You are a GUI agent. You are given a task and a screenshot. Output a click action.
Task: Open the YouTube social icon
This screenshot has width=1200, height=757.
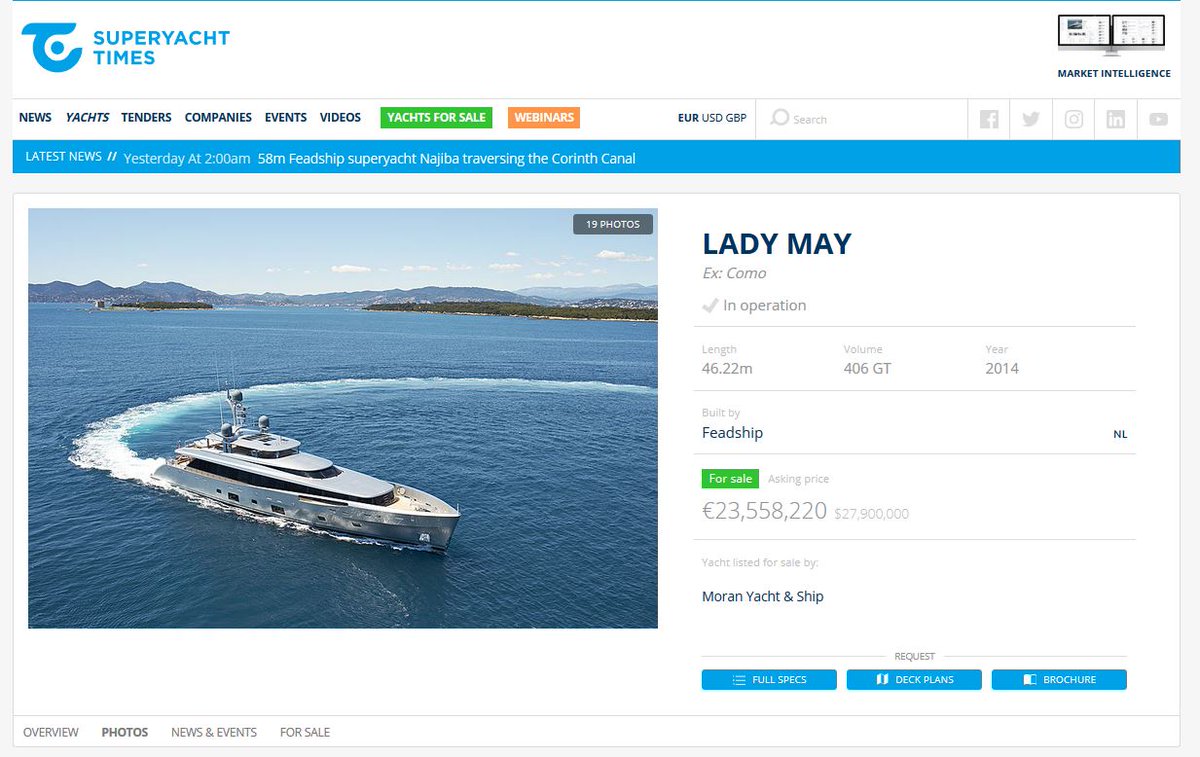pos(1158,119)
